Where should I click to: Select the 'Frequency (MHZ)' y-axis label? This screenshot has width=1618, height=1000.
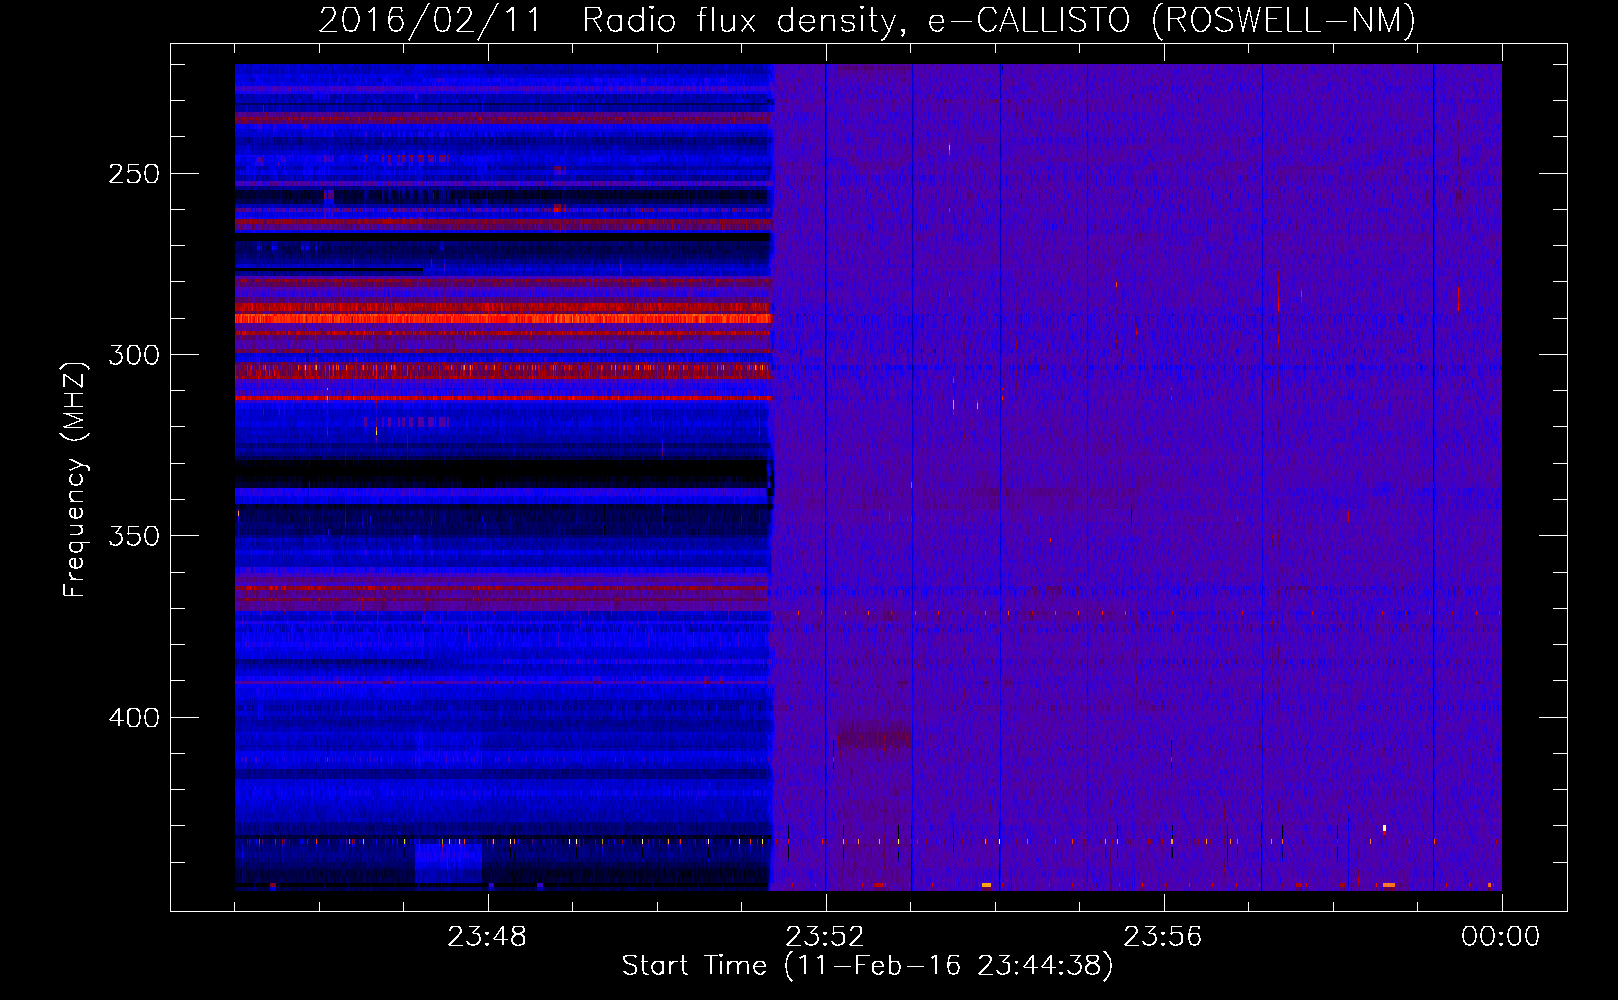tap(75, 480)
